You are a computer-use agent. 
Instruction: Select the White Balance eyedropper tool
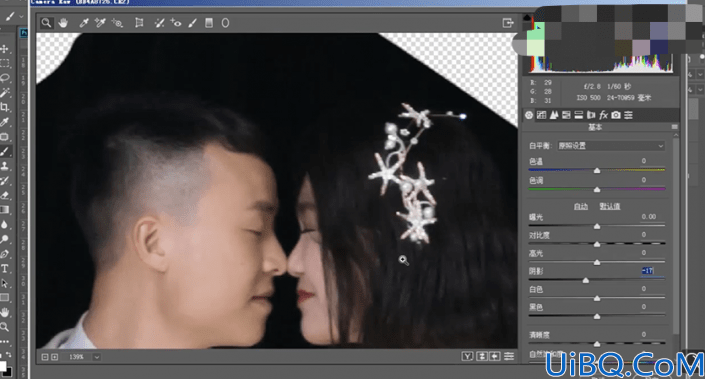coord(84,22)
